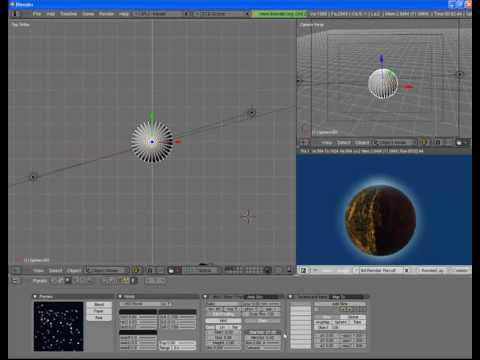480x360 pixels.
Task: Click pivot point icon in top view header
Action: [150, 270]
